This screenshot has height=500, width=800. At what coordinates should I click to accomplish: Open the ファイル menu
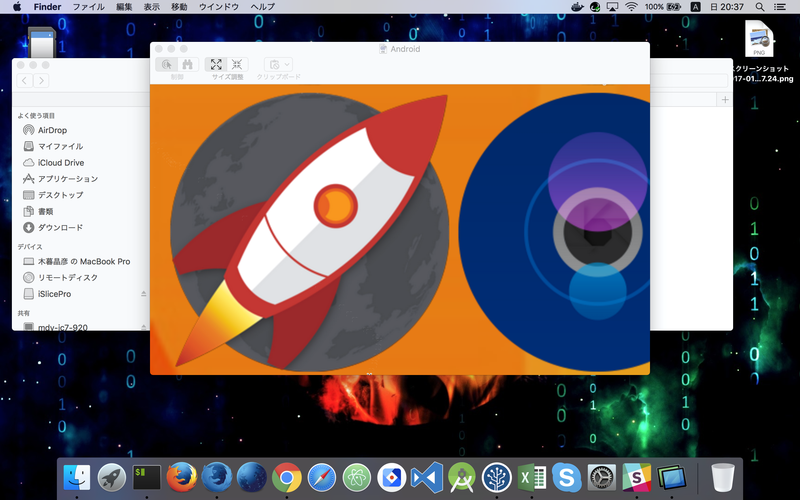point(88,7)
